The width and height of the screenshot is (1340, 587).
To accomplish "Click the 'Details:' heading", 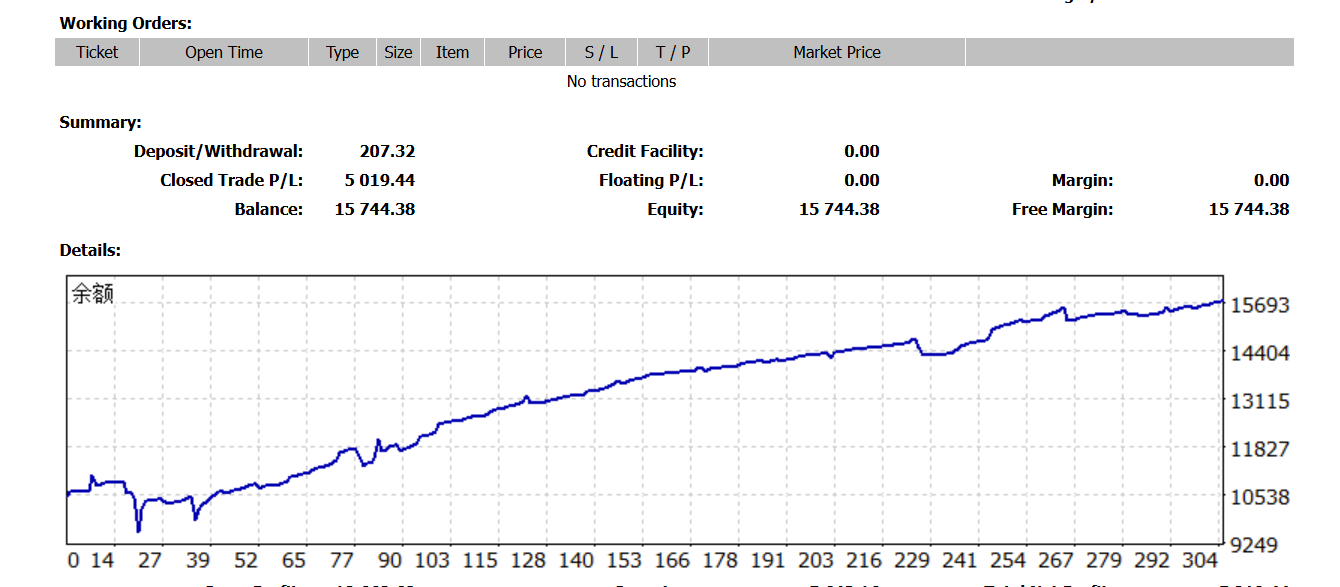I will 90,251.
